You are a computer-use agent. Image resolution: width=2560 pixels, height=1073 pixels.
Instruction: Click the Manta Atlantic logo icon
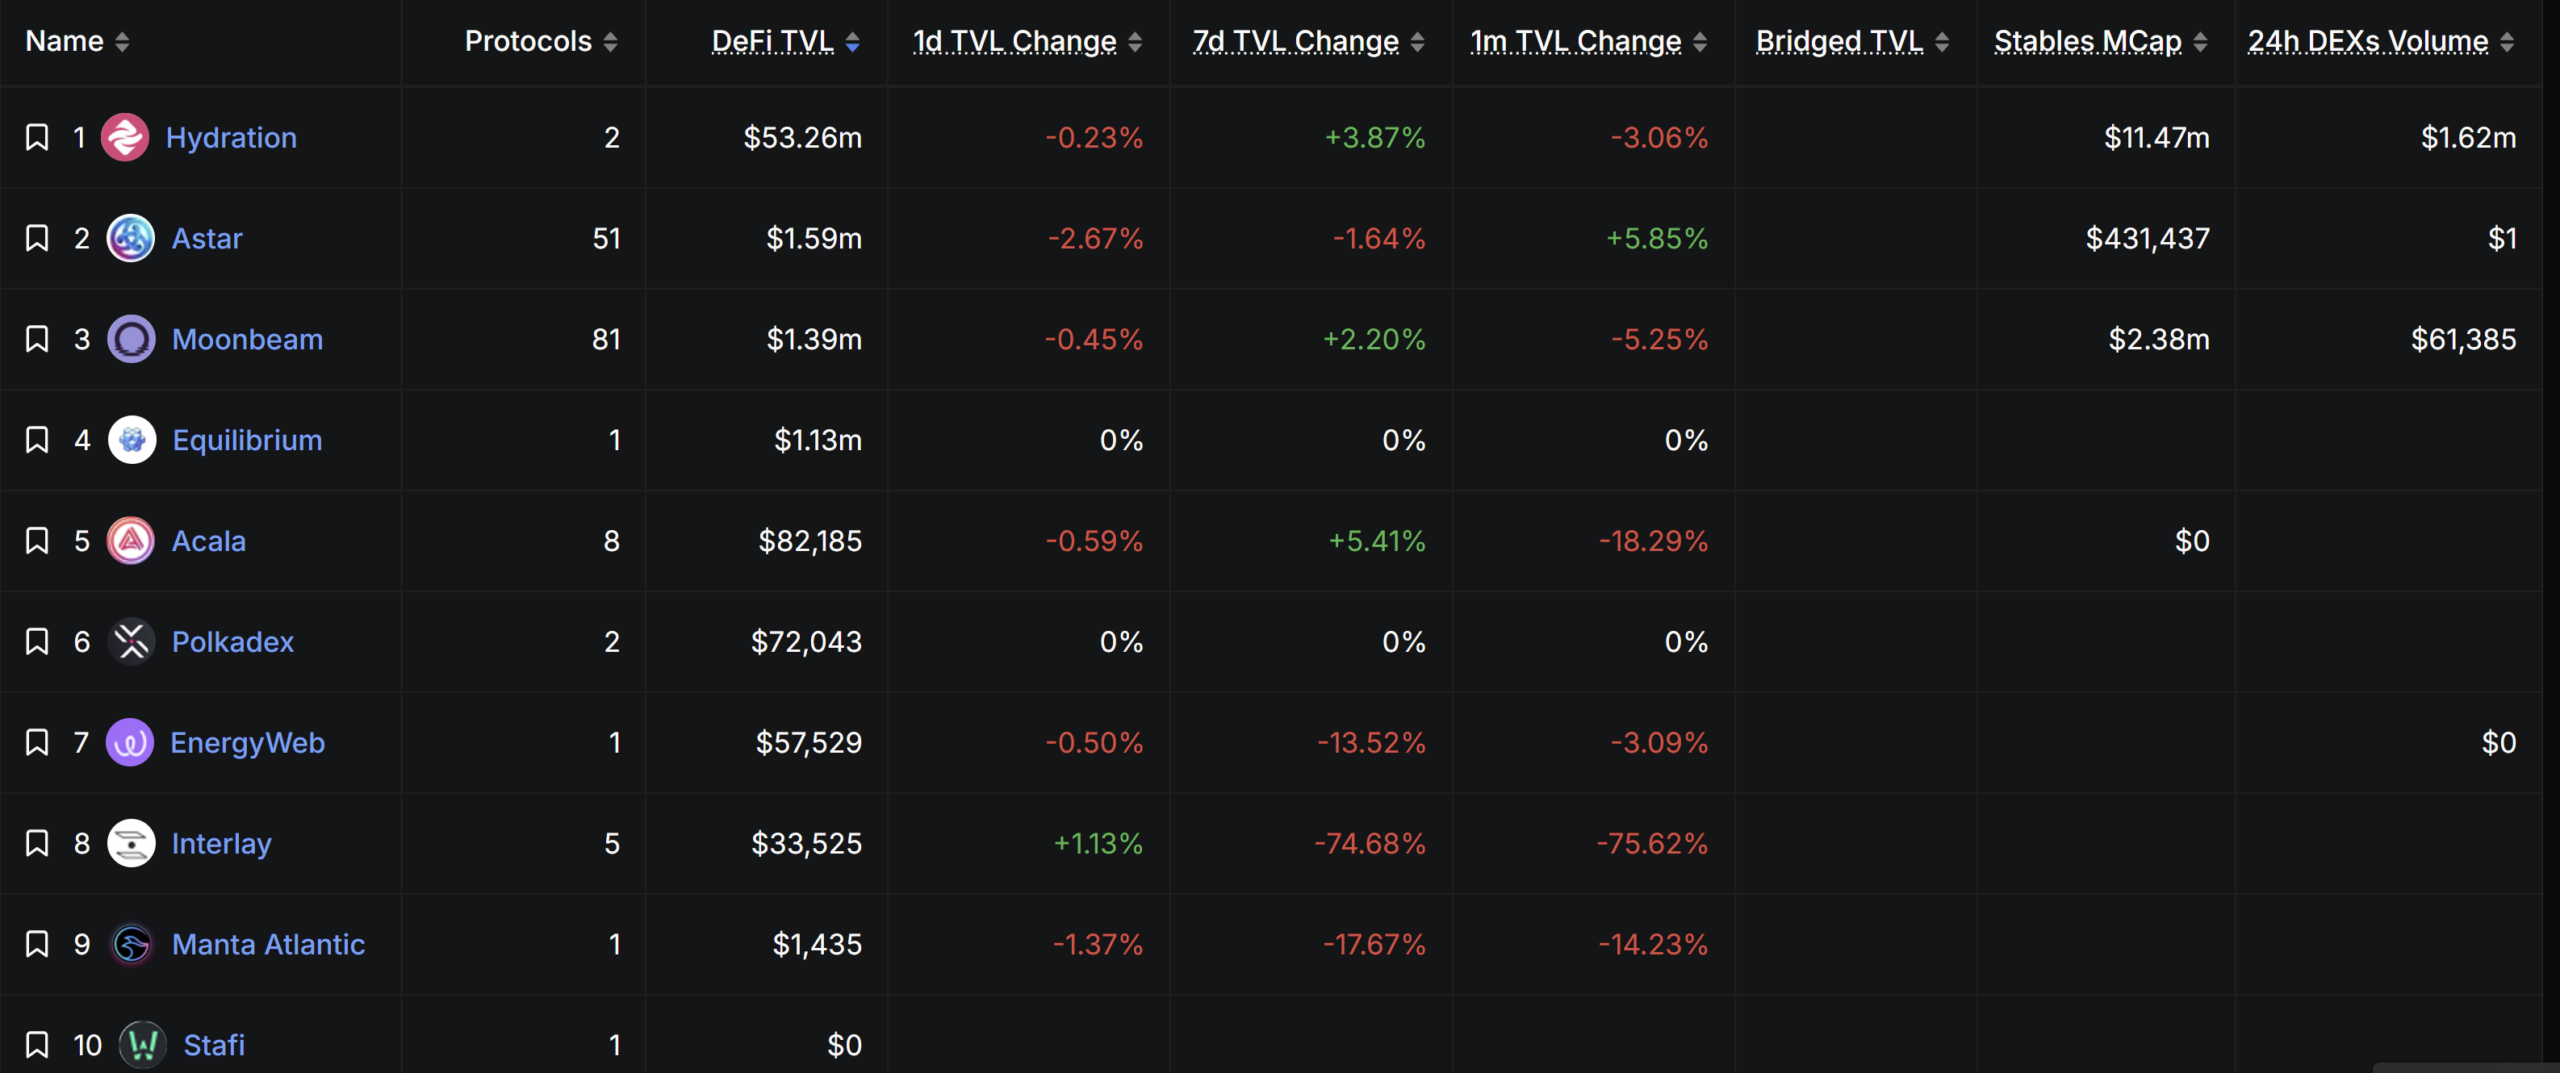131,944
